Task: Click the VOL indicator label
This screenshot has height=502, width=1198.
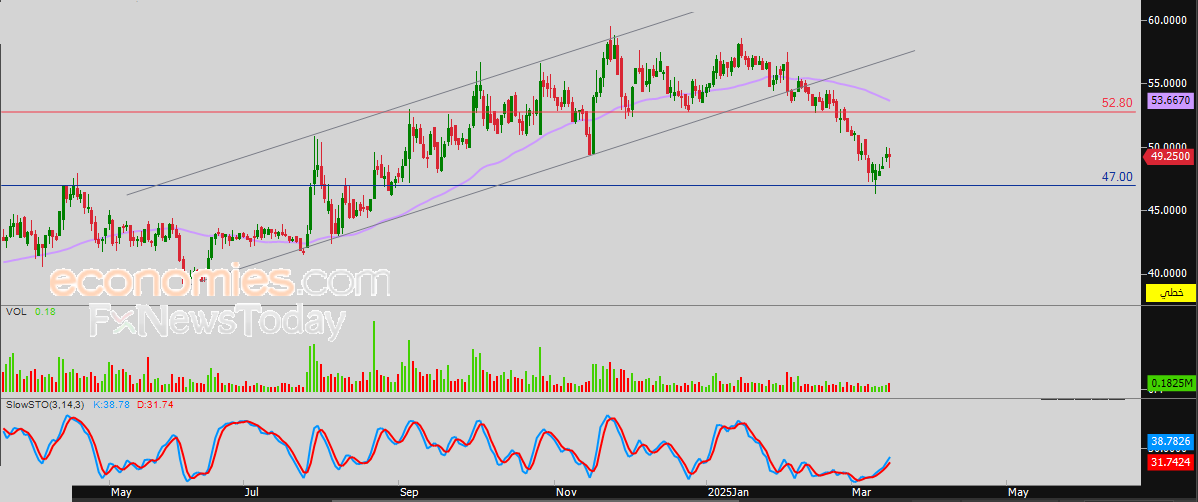Action: click(15, 312)
